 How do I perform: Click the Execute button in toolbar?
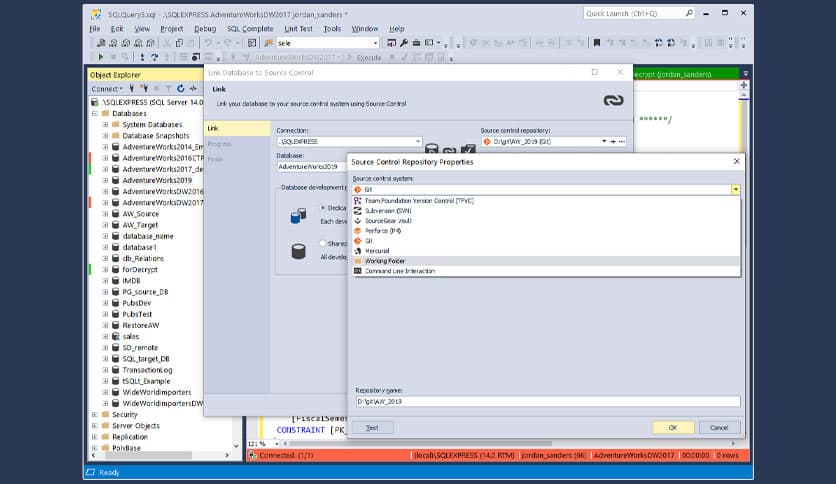pos(364,58)
